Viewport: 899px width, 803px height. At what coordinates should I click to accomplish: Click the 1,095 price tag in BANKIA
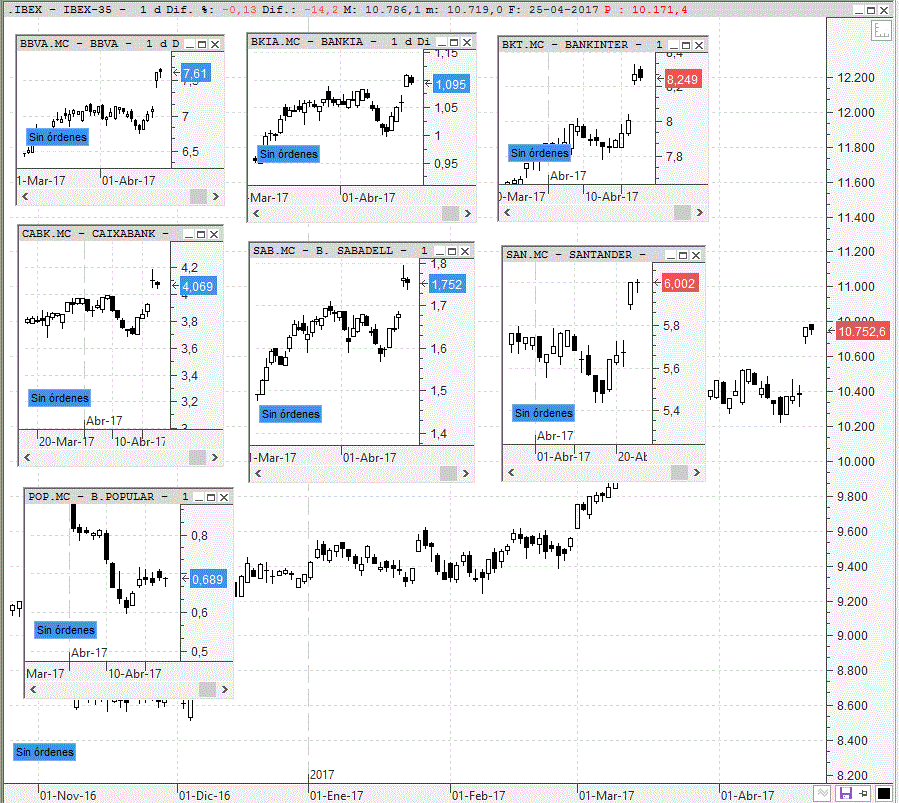(451, 84)
